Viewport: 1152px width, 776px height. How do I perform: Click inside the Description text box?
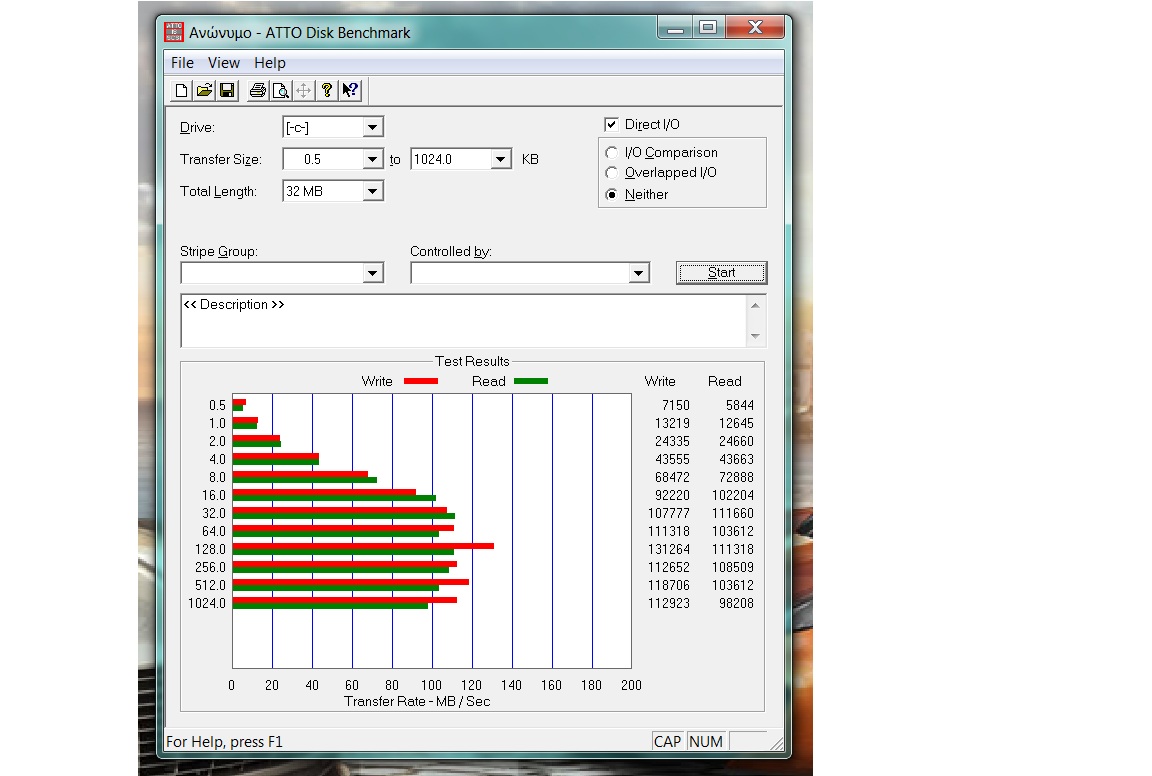(464, 320)
